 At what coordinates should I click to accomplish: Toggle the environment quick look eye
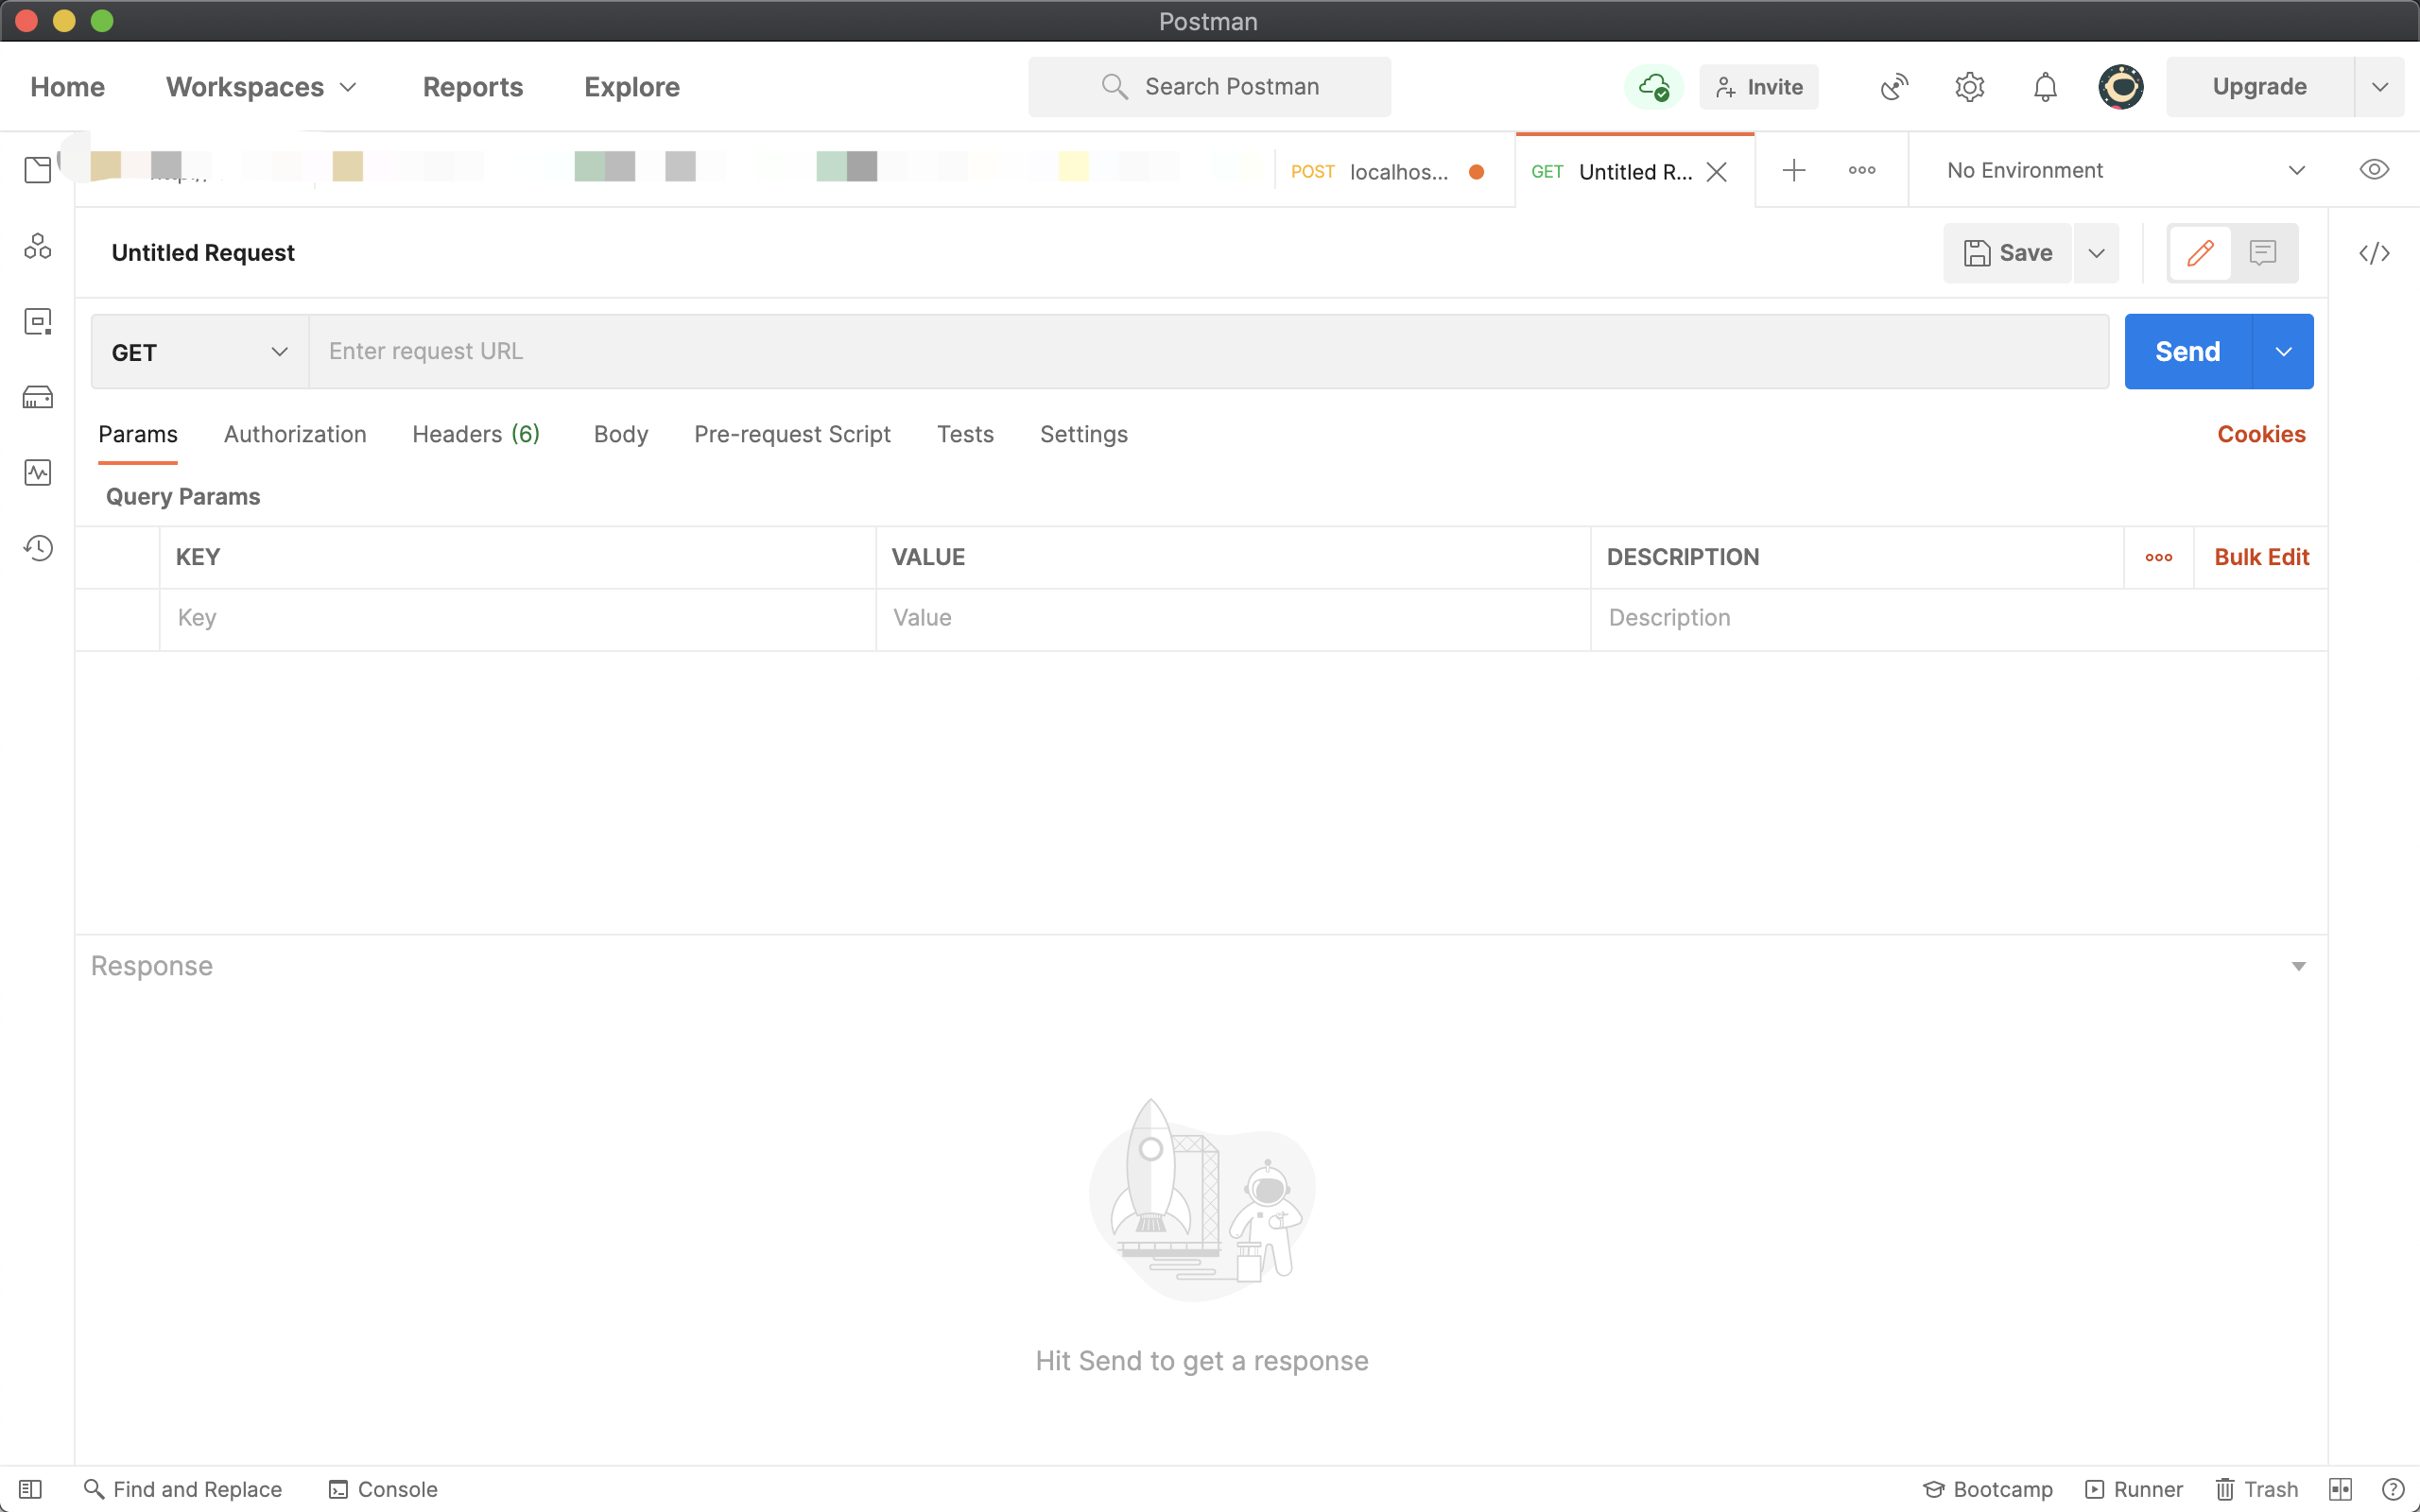[x=2374, y=169]
